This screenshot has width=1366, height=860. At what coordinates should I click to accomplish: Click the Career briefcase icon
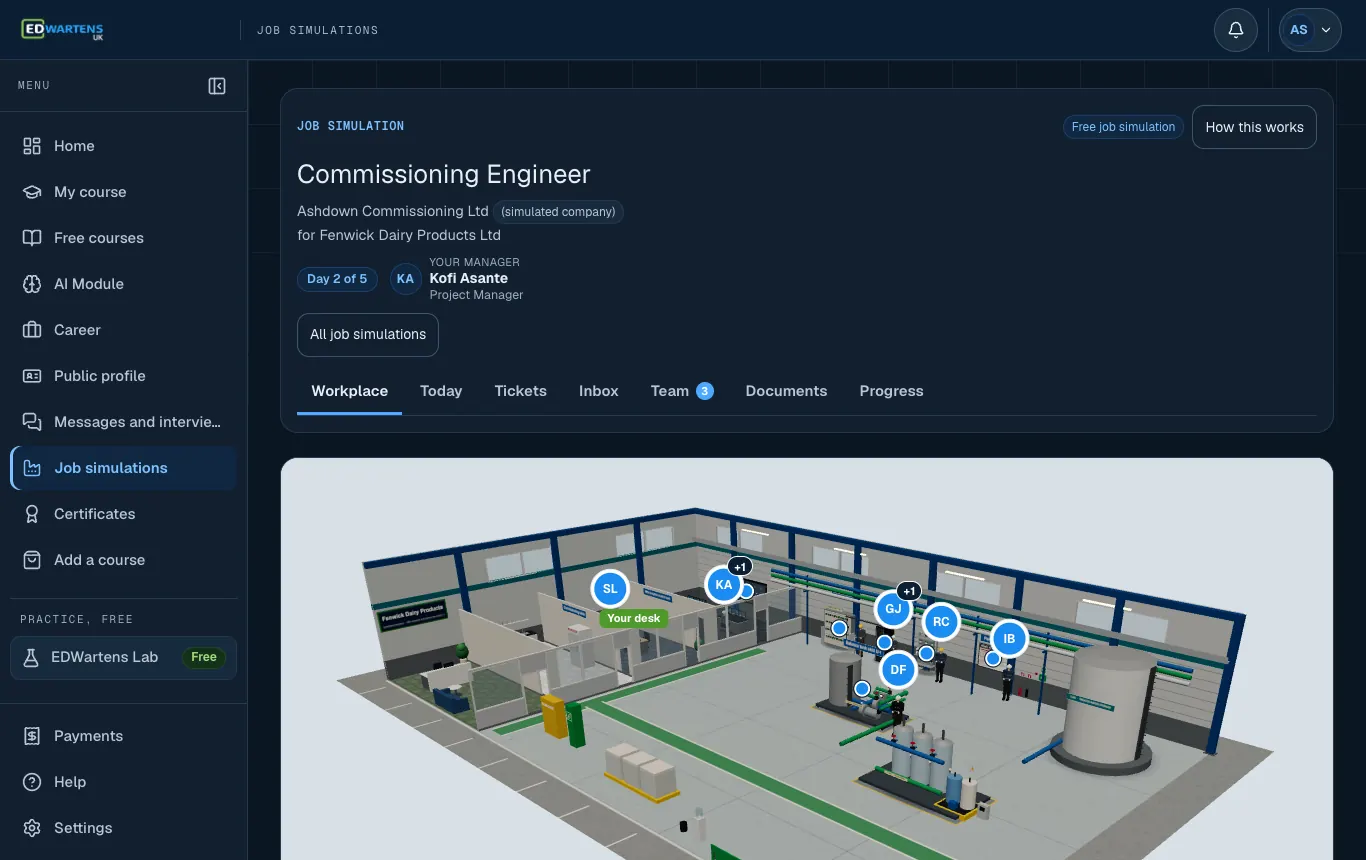[32, 330]
